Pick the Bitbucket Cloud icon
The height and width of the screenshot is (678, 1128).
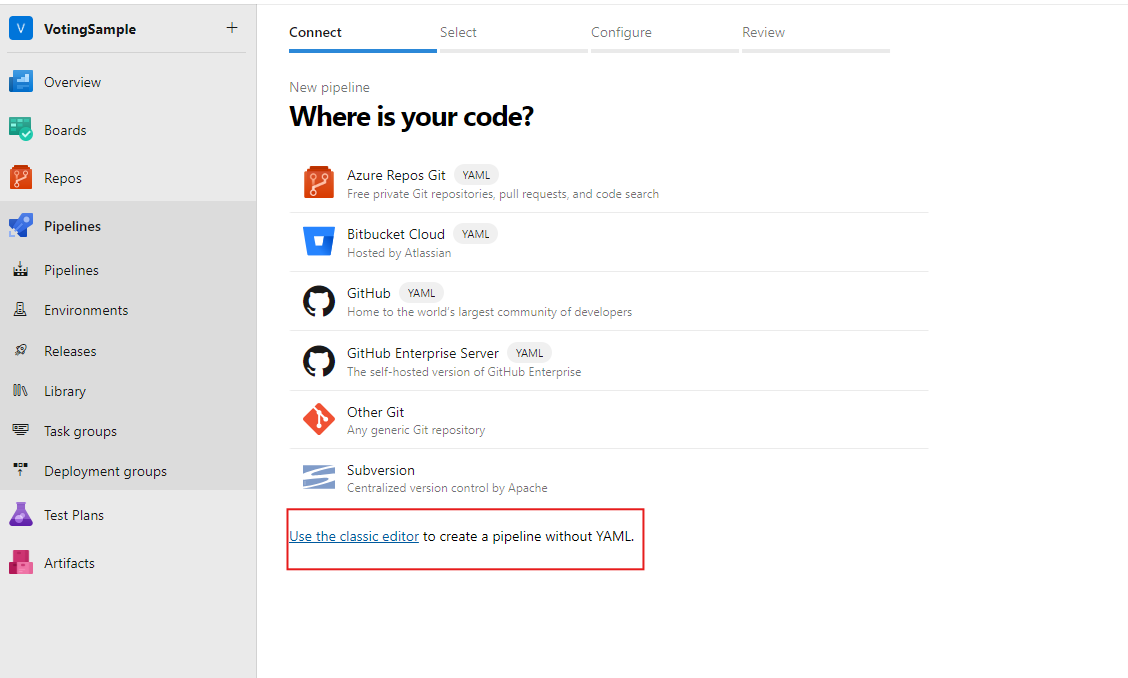tap(319, 241)
